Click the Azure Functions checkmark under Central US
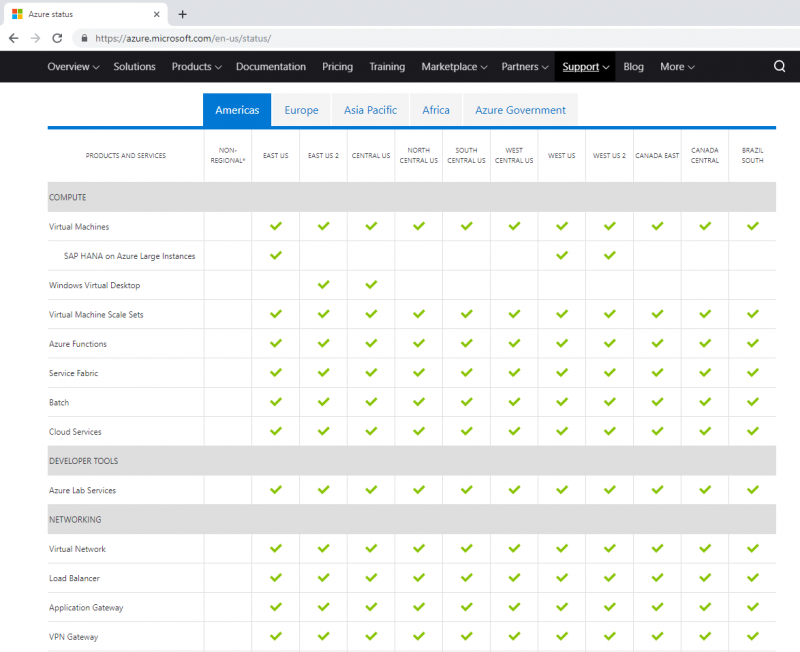800x652 pixels. tap(371, 344)
